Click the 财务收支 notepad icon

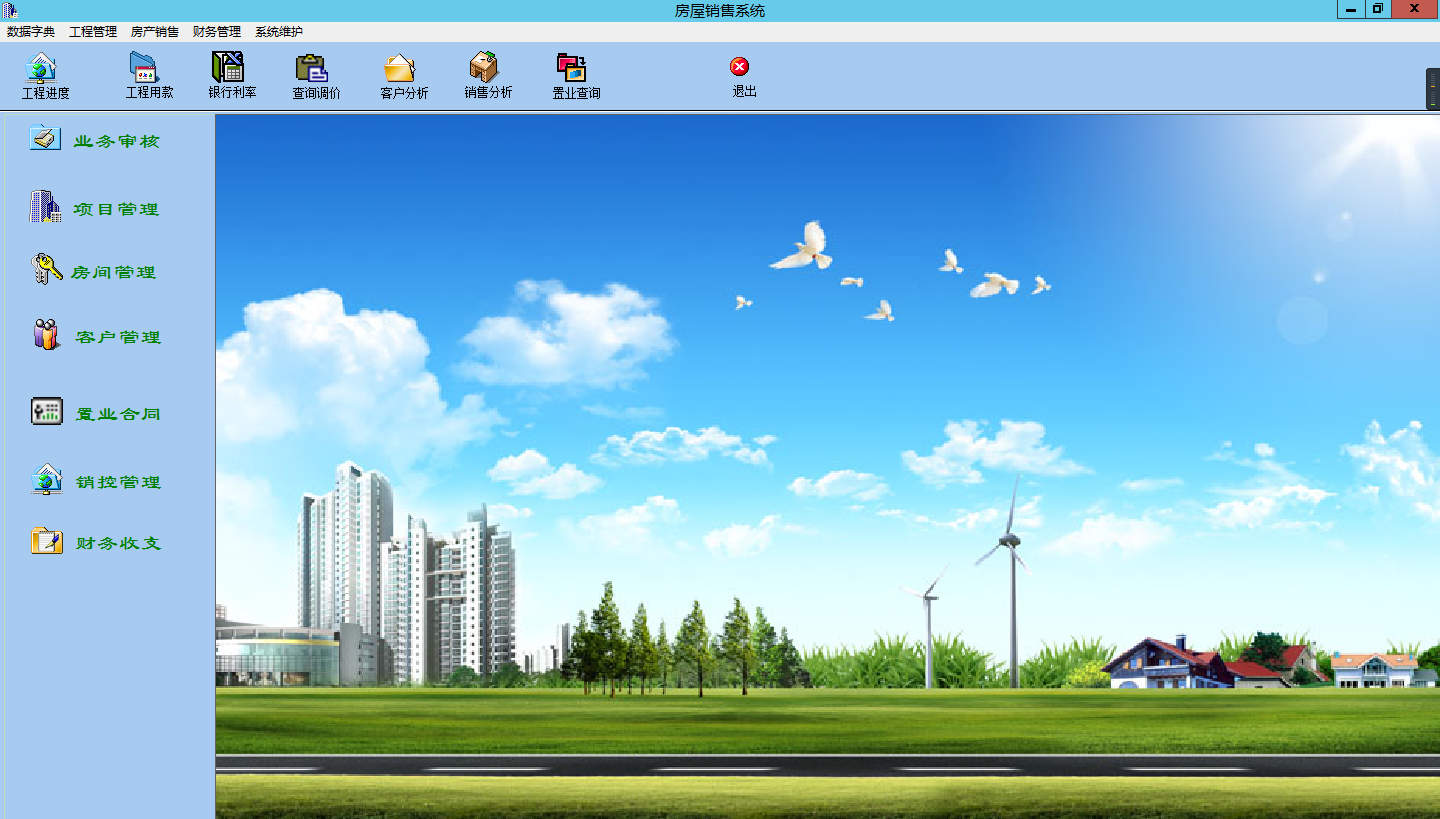pos(47,541)
